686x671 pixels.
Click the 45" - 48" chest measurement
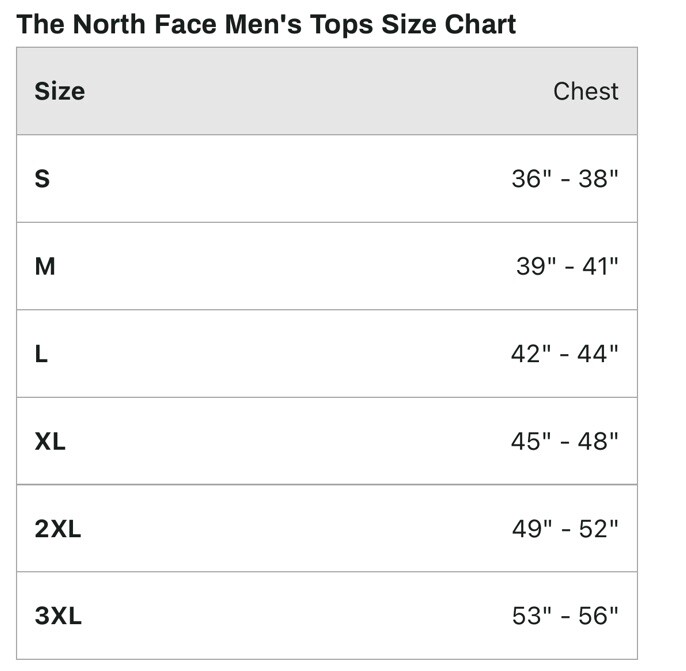pyautogui.click(x=565, y=441)
